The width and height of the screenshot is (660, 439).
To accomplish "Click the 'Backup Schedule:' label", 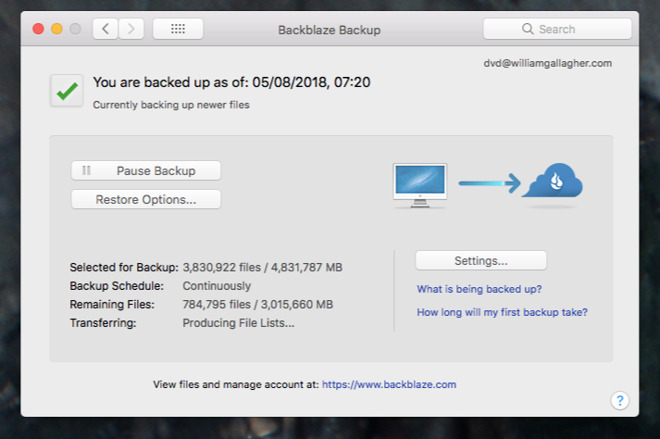I will 117,286.
